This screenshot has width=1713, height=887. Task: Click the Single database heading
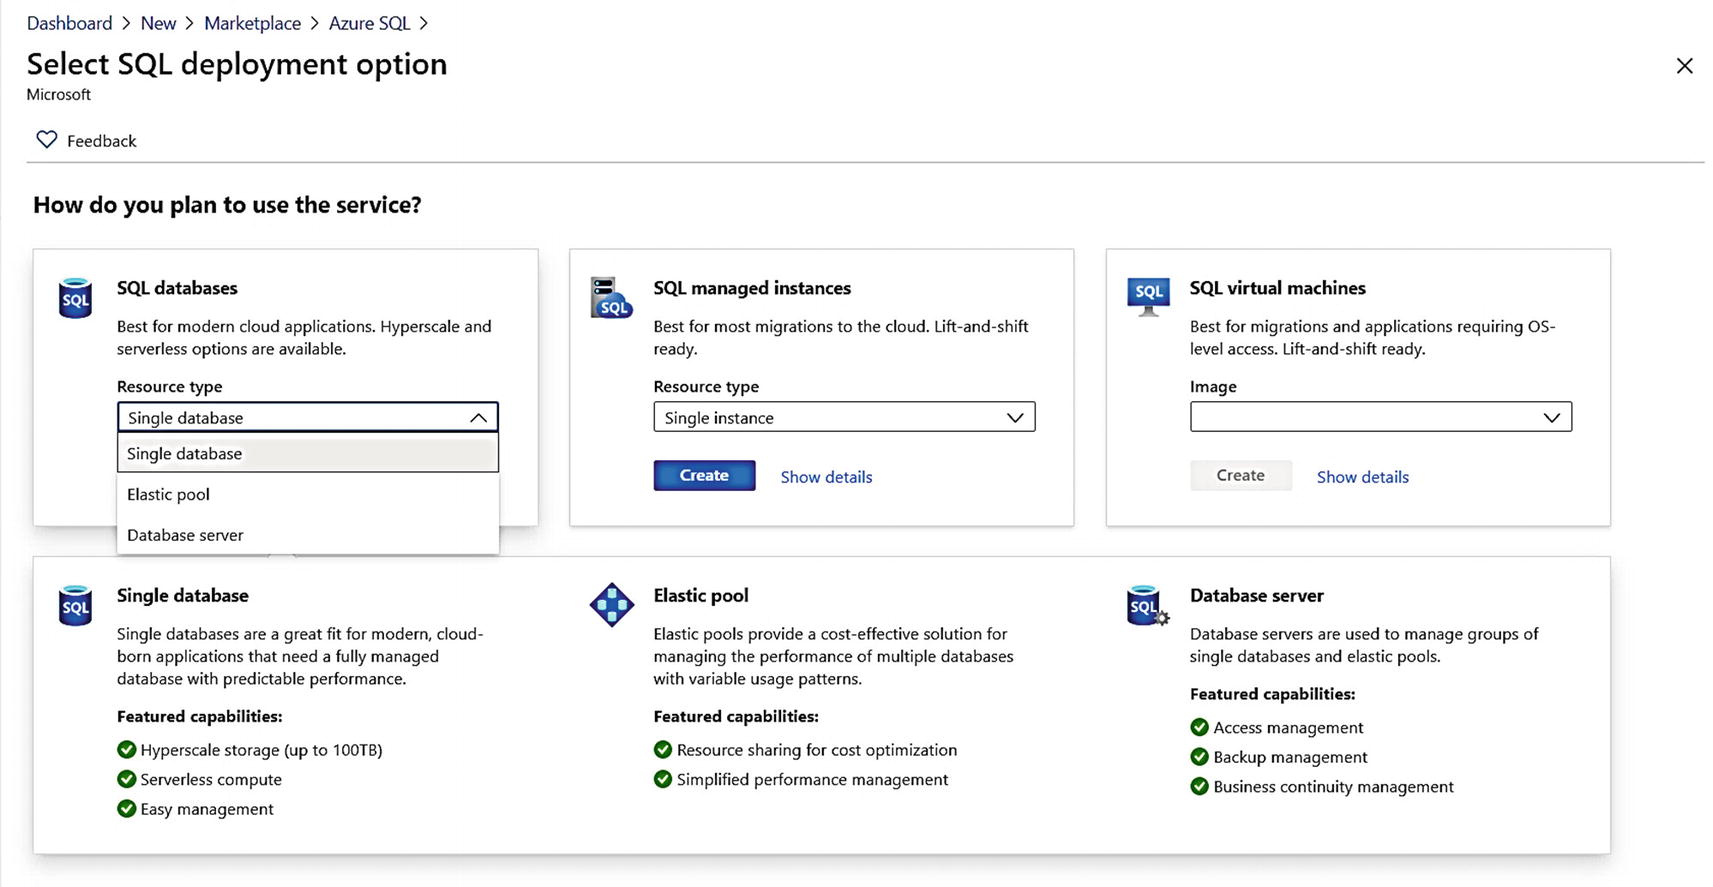point(182,596)
